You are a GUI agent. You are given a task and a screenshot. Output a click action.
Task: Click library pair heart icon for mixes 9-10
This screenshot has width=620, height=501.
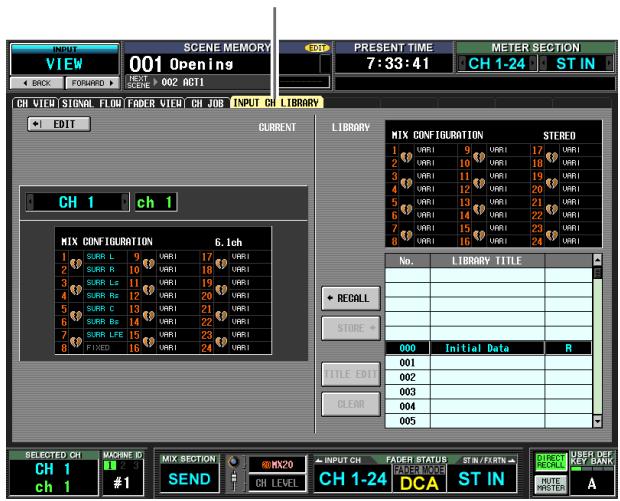(x=479, y=157)
